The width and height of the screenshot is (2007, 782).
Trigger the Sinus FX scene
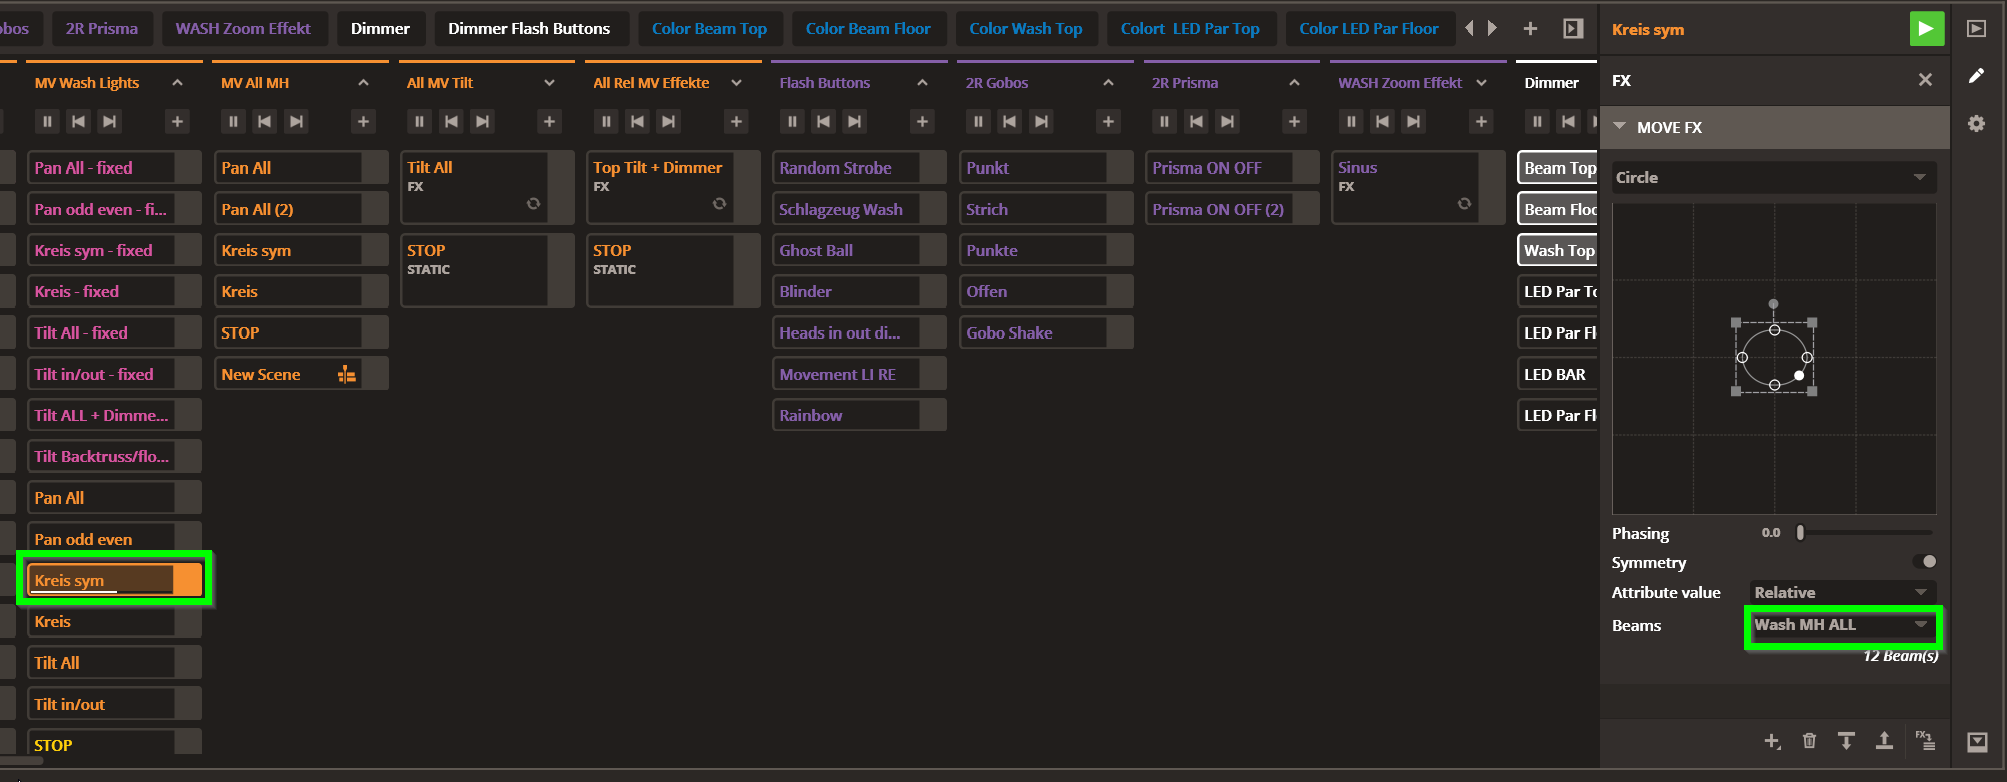click(x=1405, y=186)
